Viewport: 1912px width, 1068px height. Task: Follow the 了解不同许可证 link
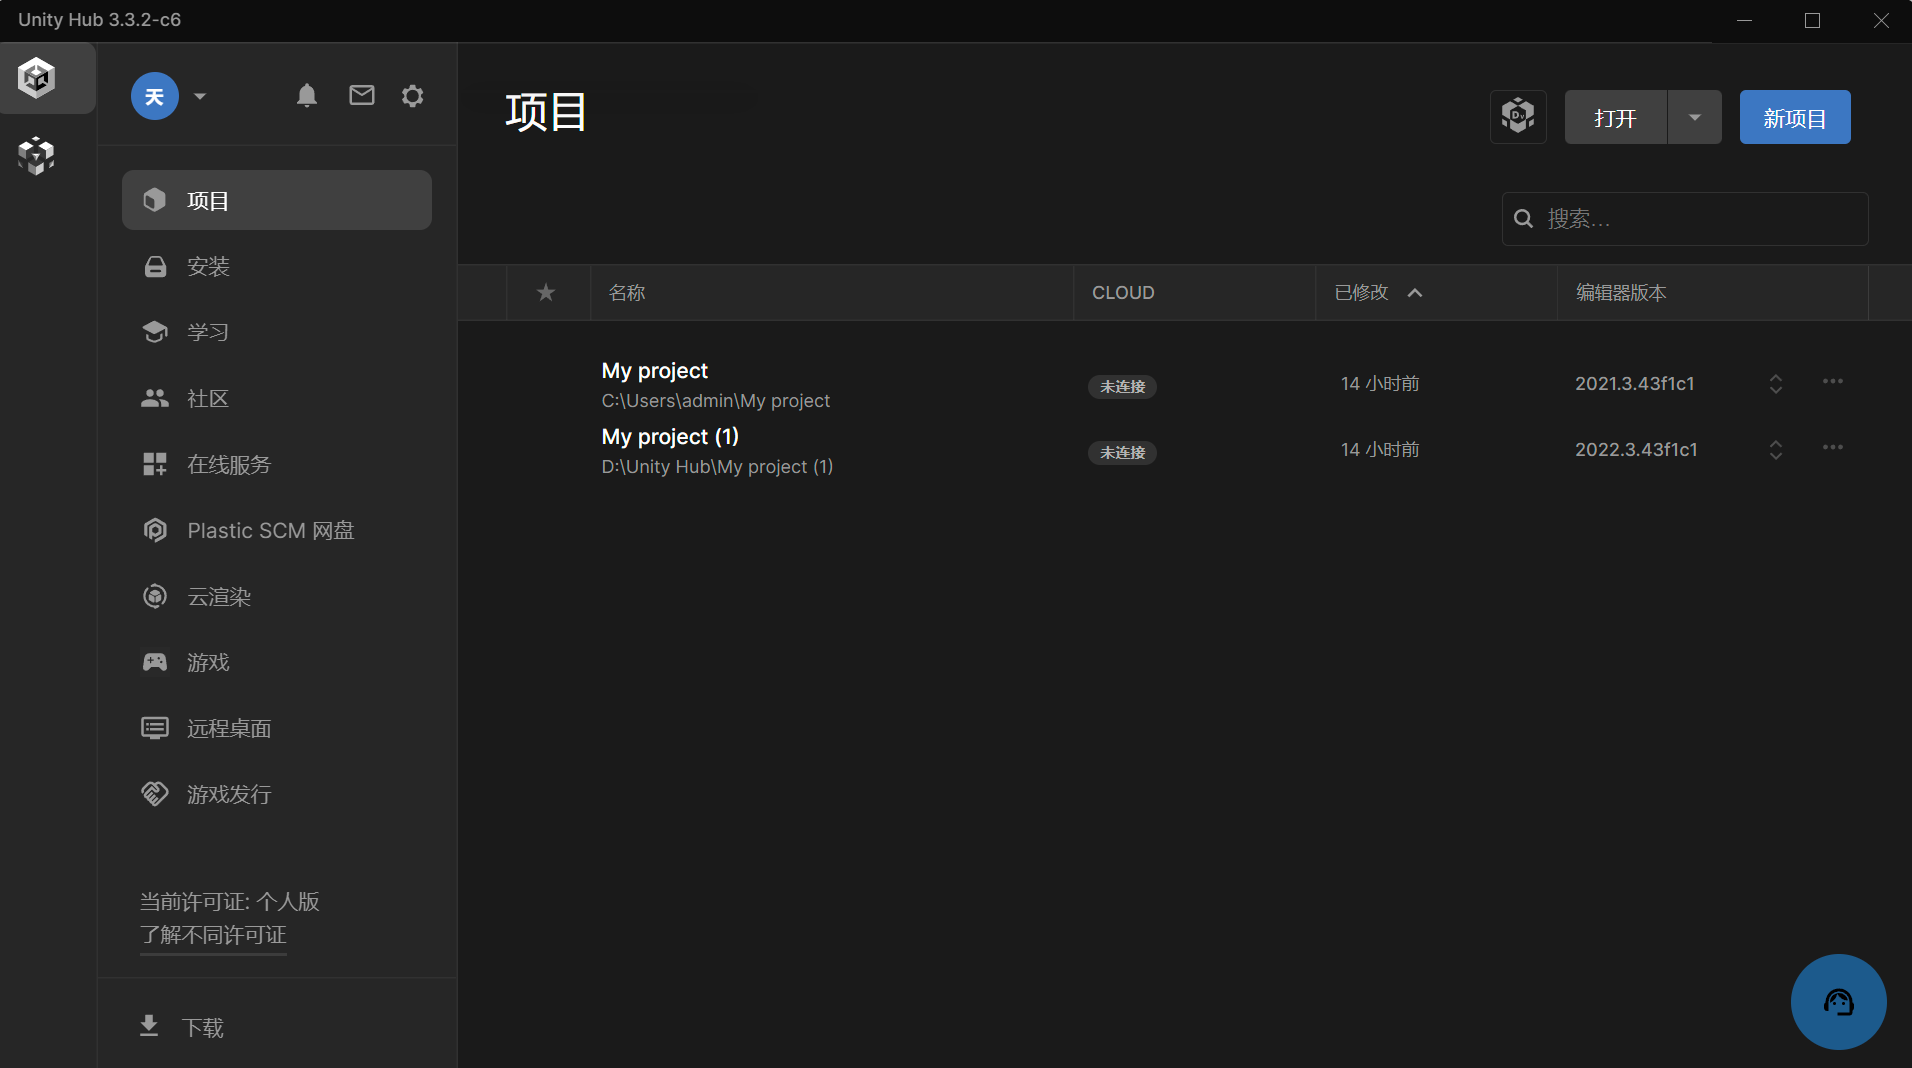(213, 935)
